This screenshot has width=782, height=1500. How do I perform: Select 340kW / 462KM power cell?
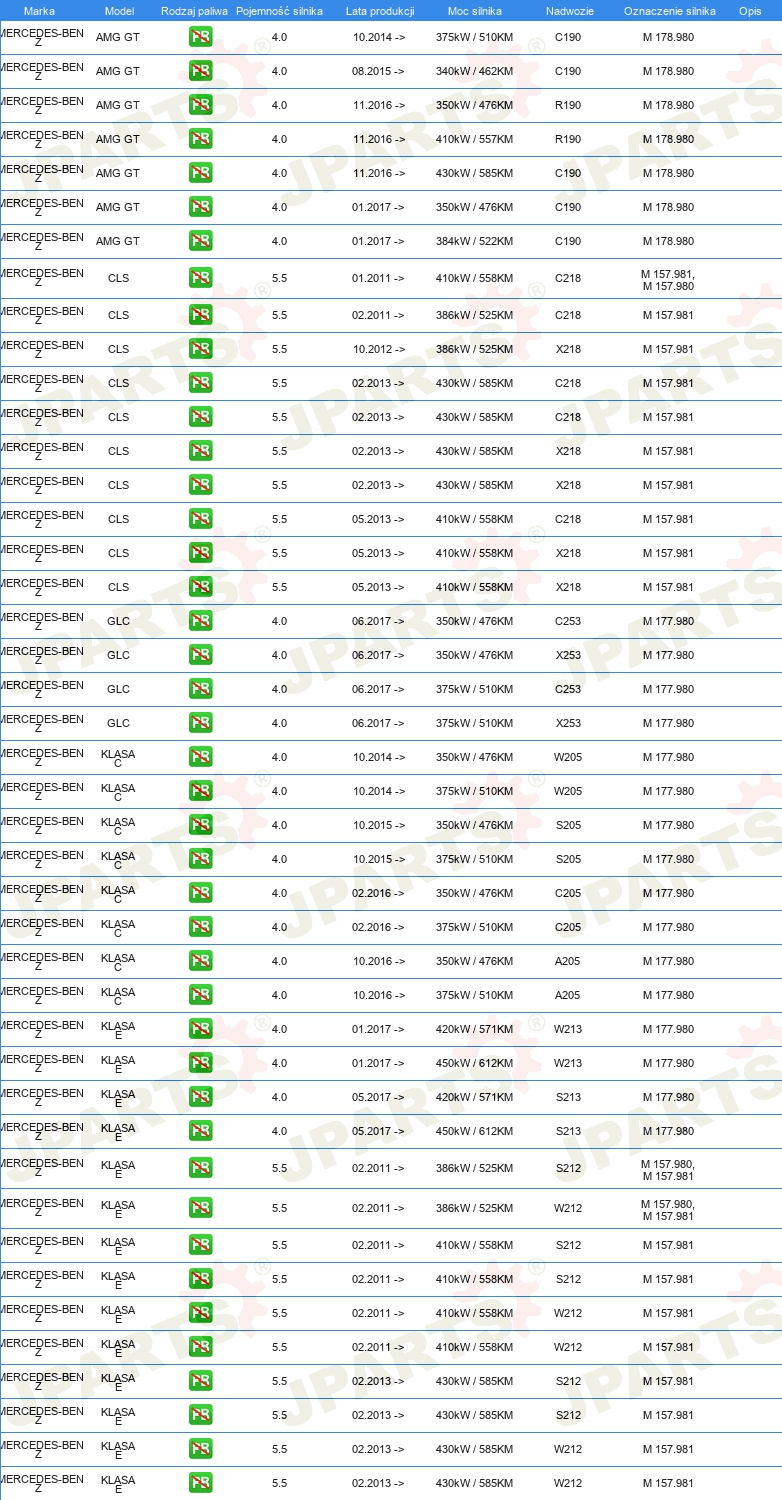475,71
